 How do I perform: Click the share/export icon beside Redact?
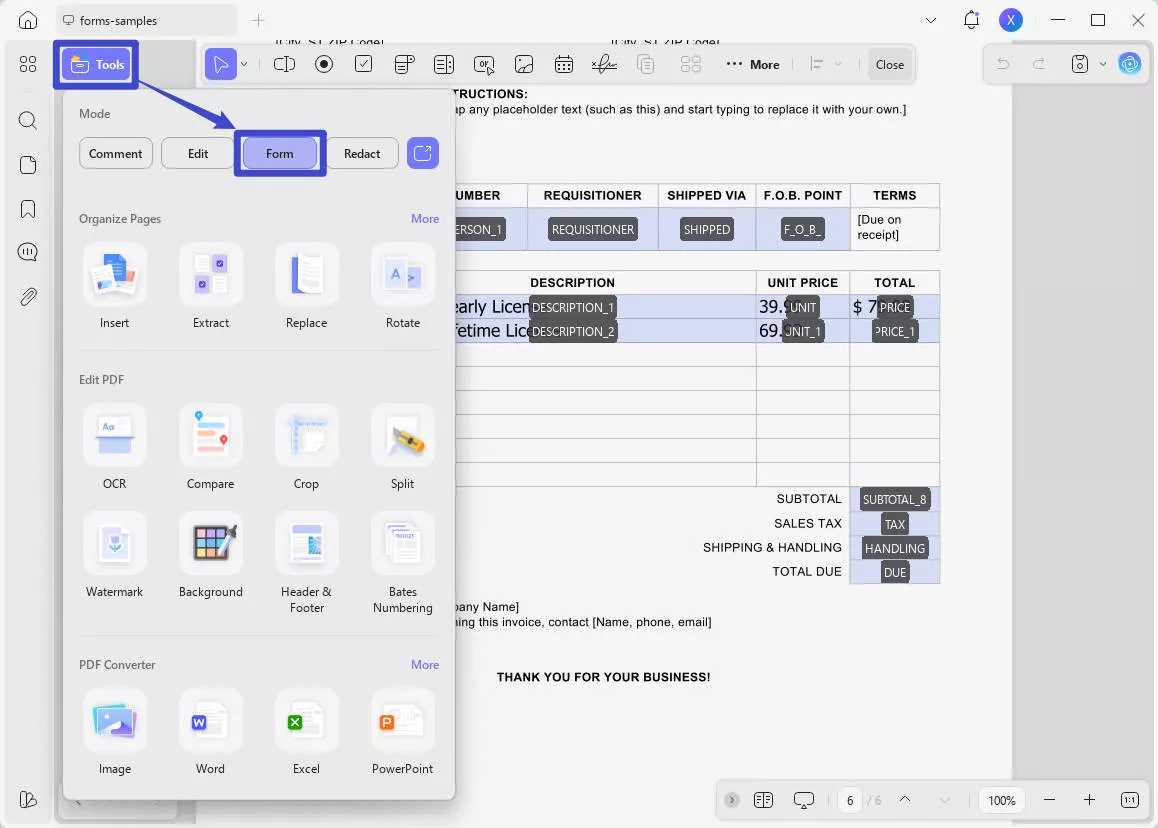tap(422, 153)
